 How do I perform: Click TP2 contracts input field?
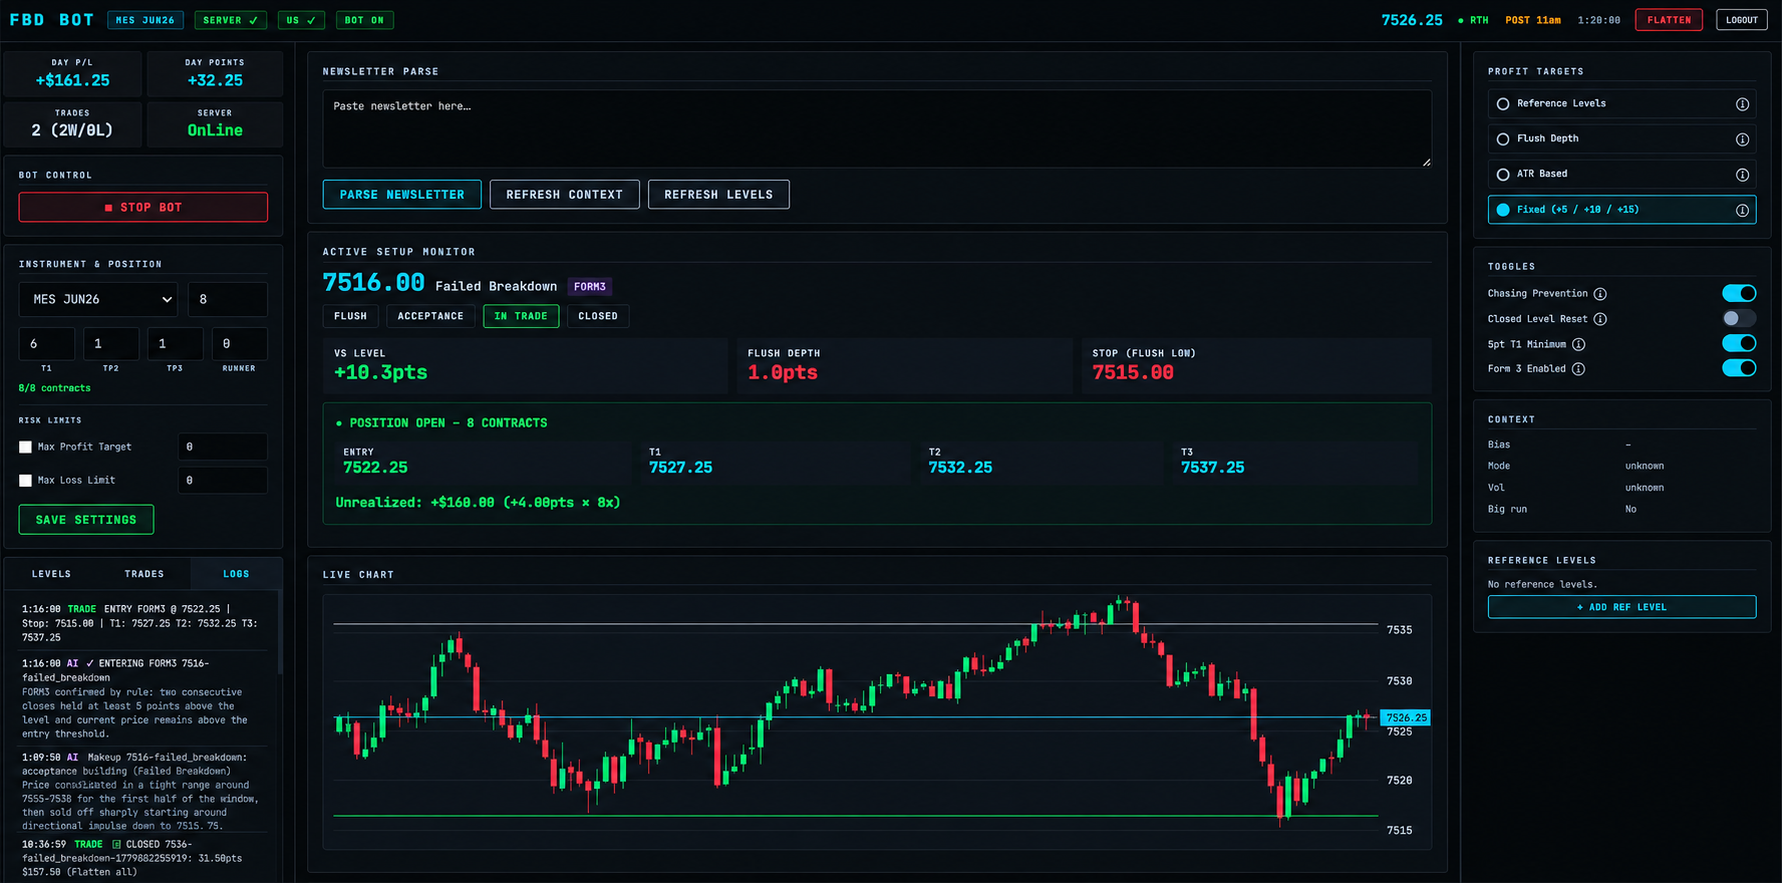tap(110, 343)
